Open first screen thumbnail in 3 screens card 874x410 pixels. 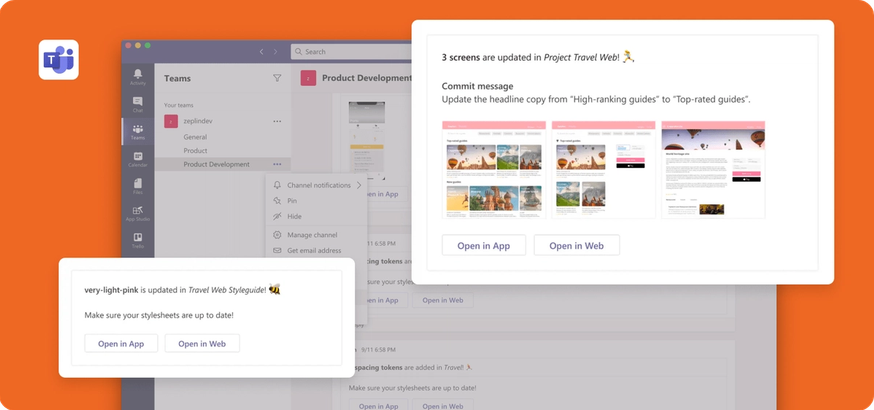[x=494, y=169]
